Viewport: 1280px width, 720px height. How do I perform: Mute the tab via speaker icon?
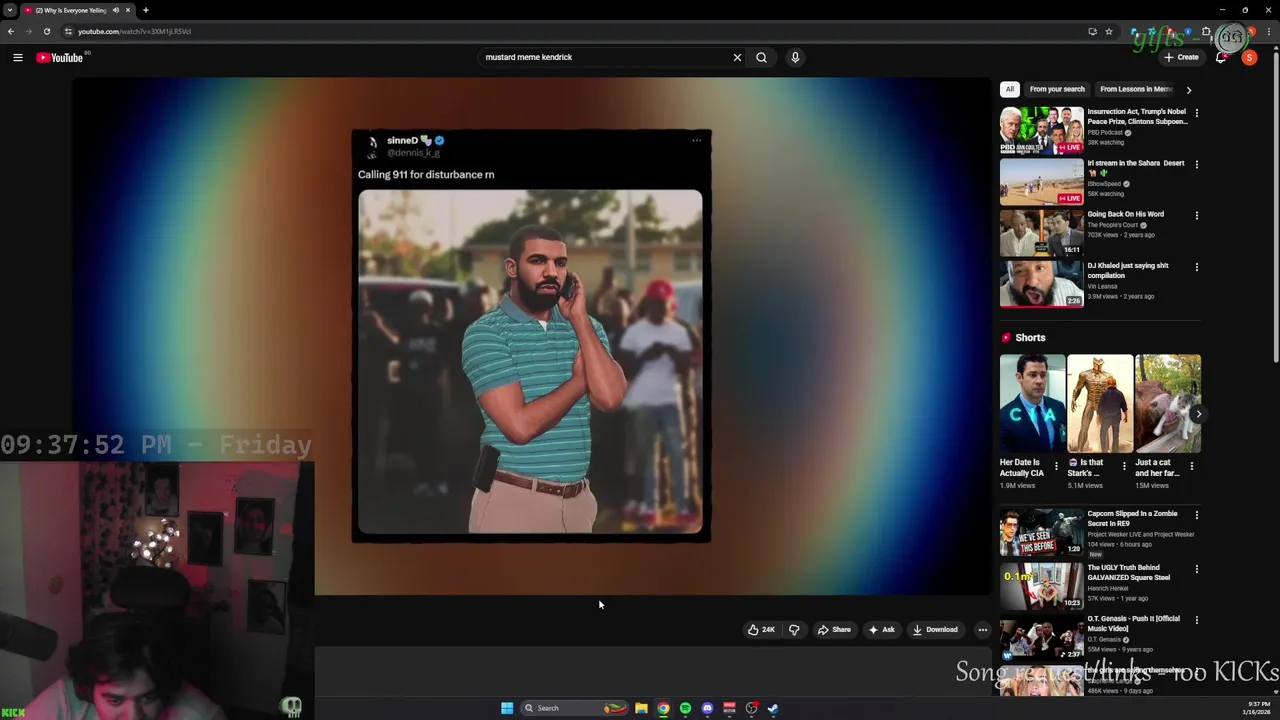pyautogui.click(x=115, y=10)
